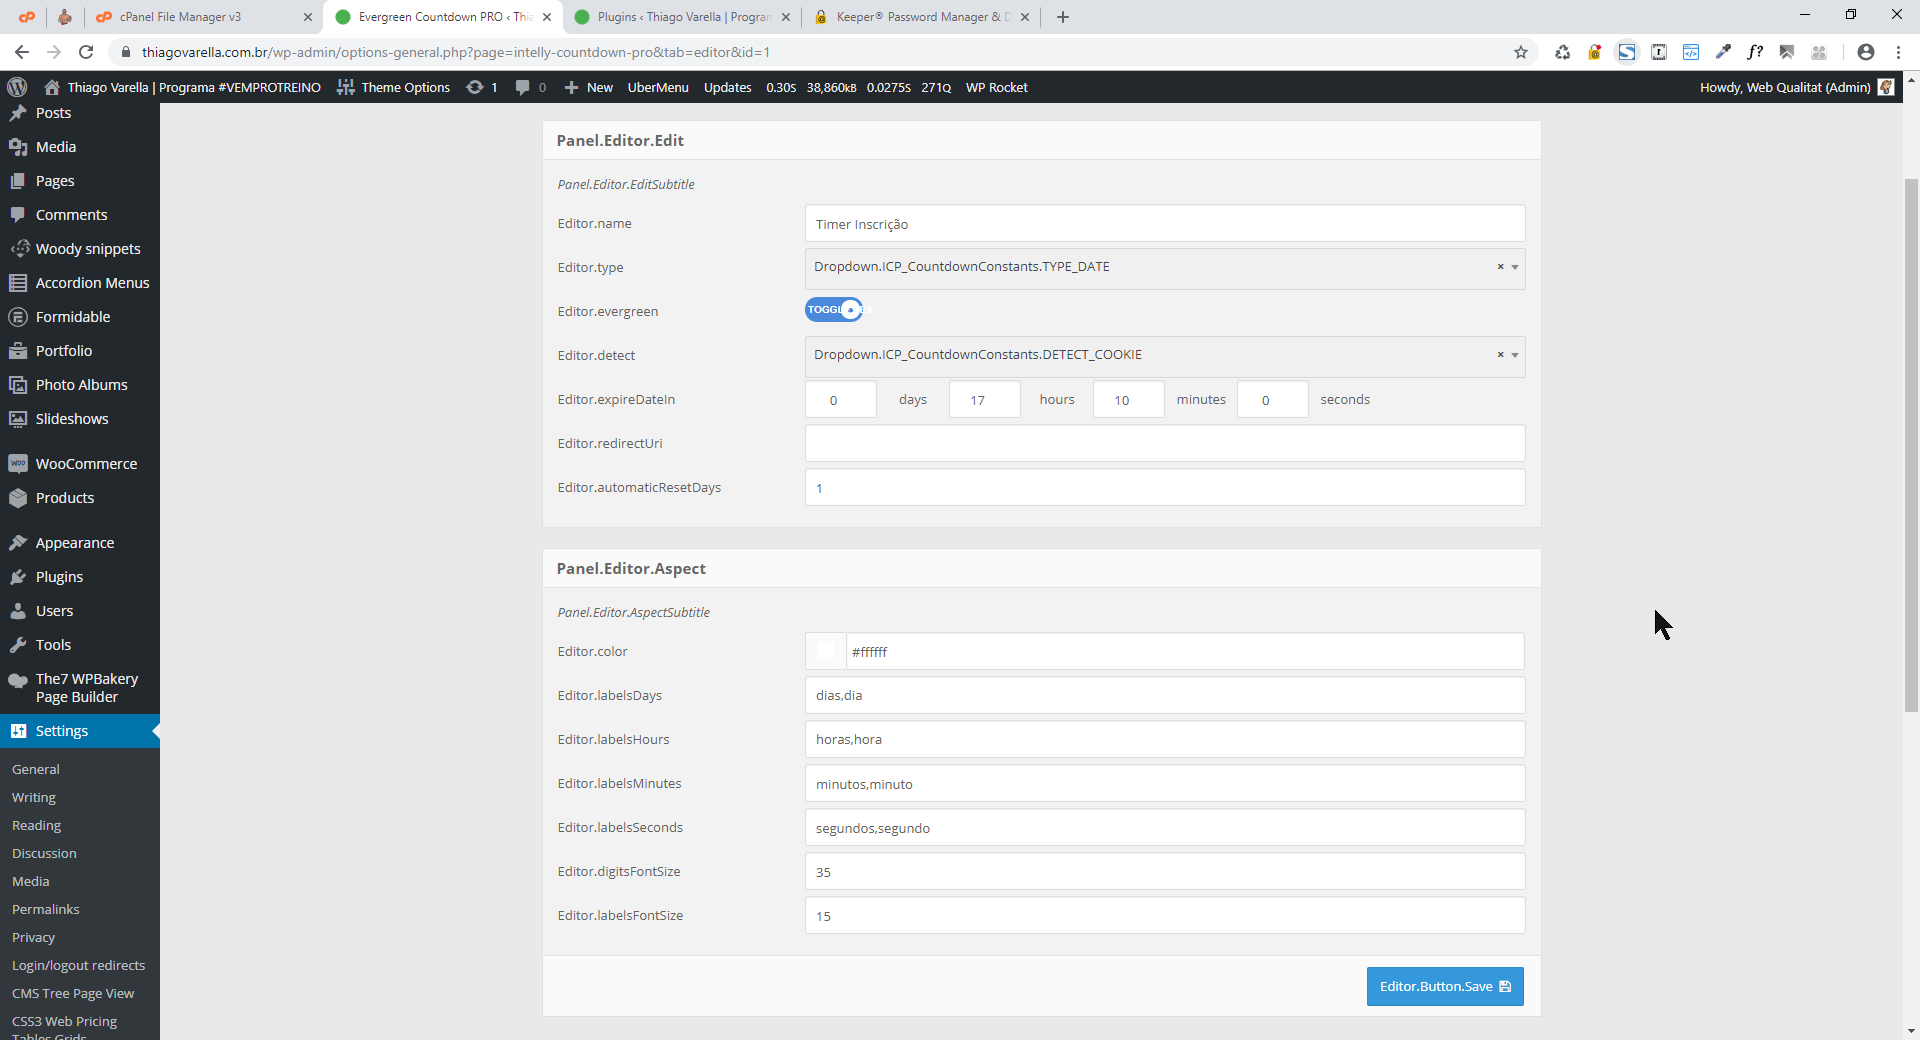This screenshot has height=1040, width=1920.
Task: Click the Editor.color white swatch
Action: point(826,652)
